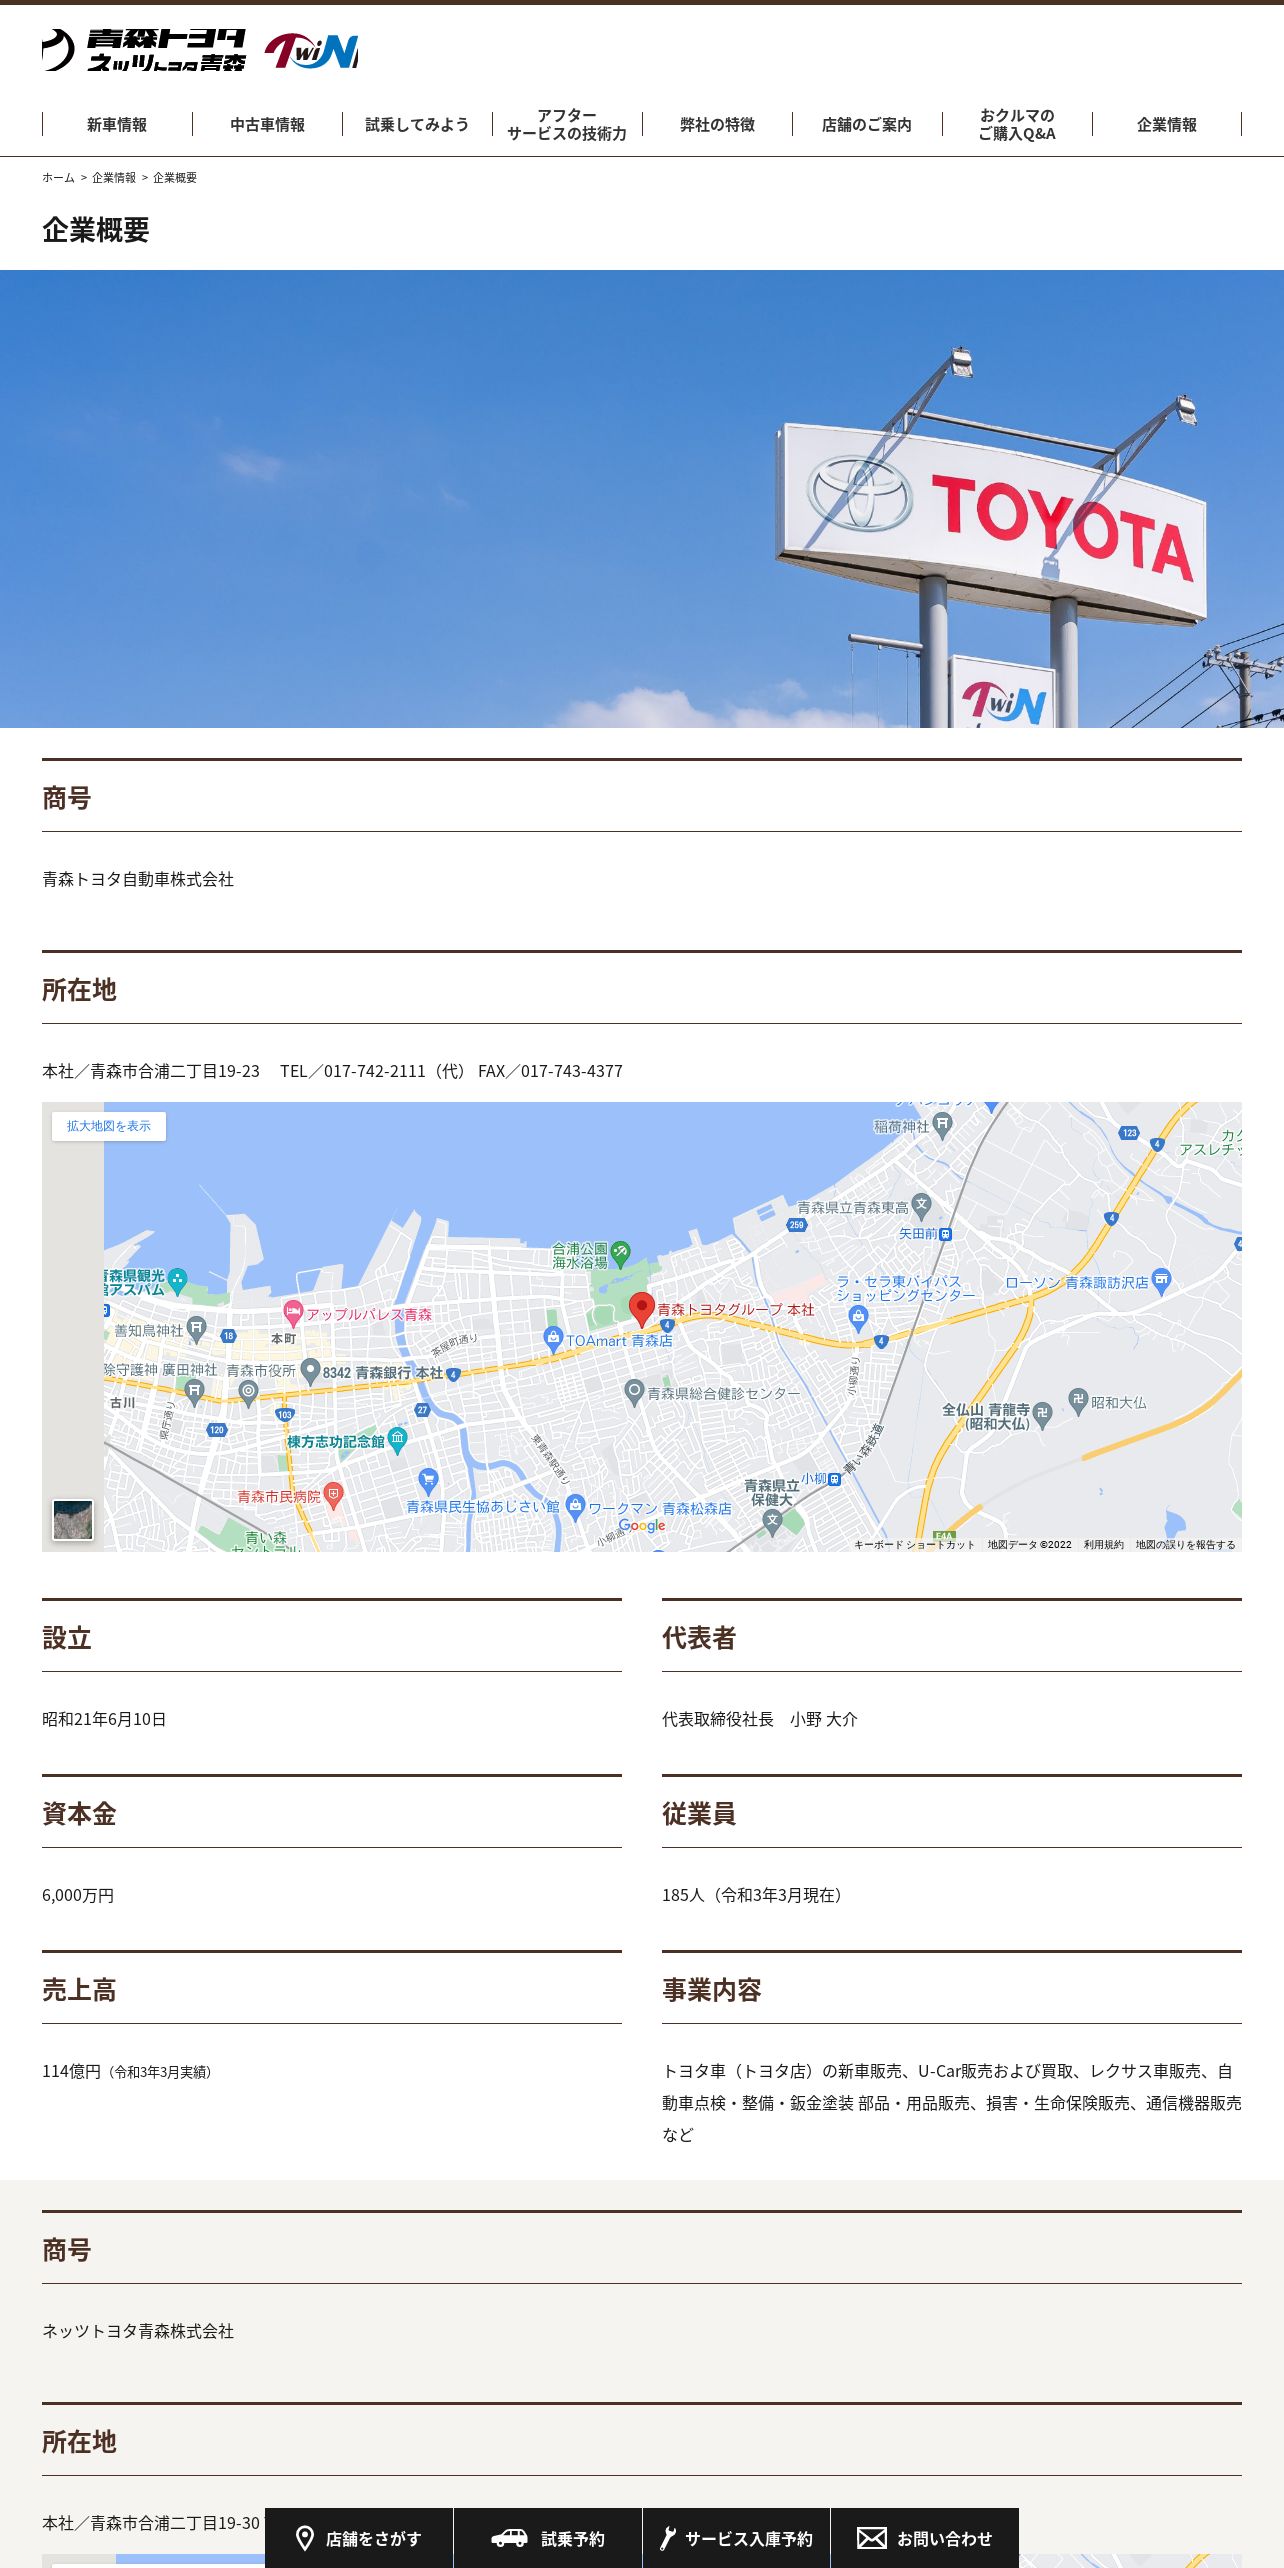Viewport: 1284px width, 2568px height.
Task: Click 利用規約 link on the map
Action: coord(1103,1545)
